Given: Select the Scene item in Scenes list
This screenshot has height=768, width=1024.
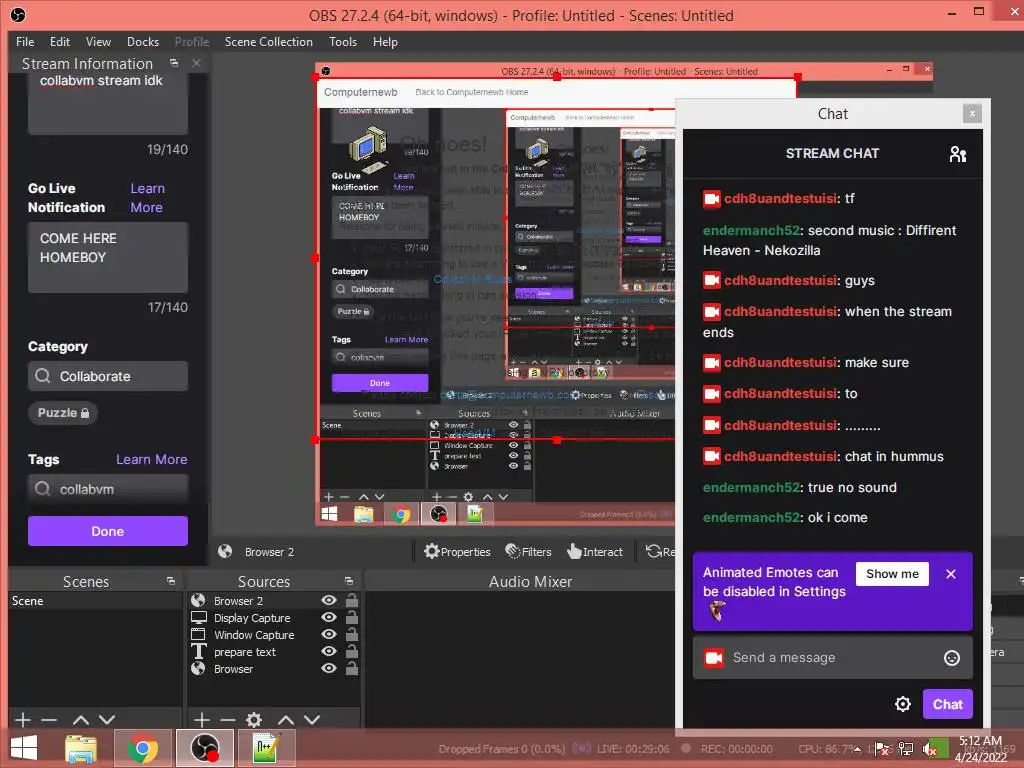Looking at the screenshot, I should tap(95, 601).
